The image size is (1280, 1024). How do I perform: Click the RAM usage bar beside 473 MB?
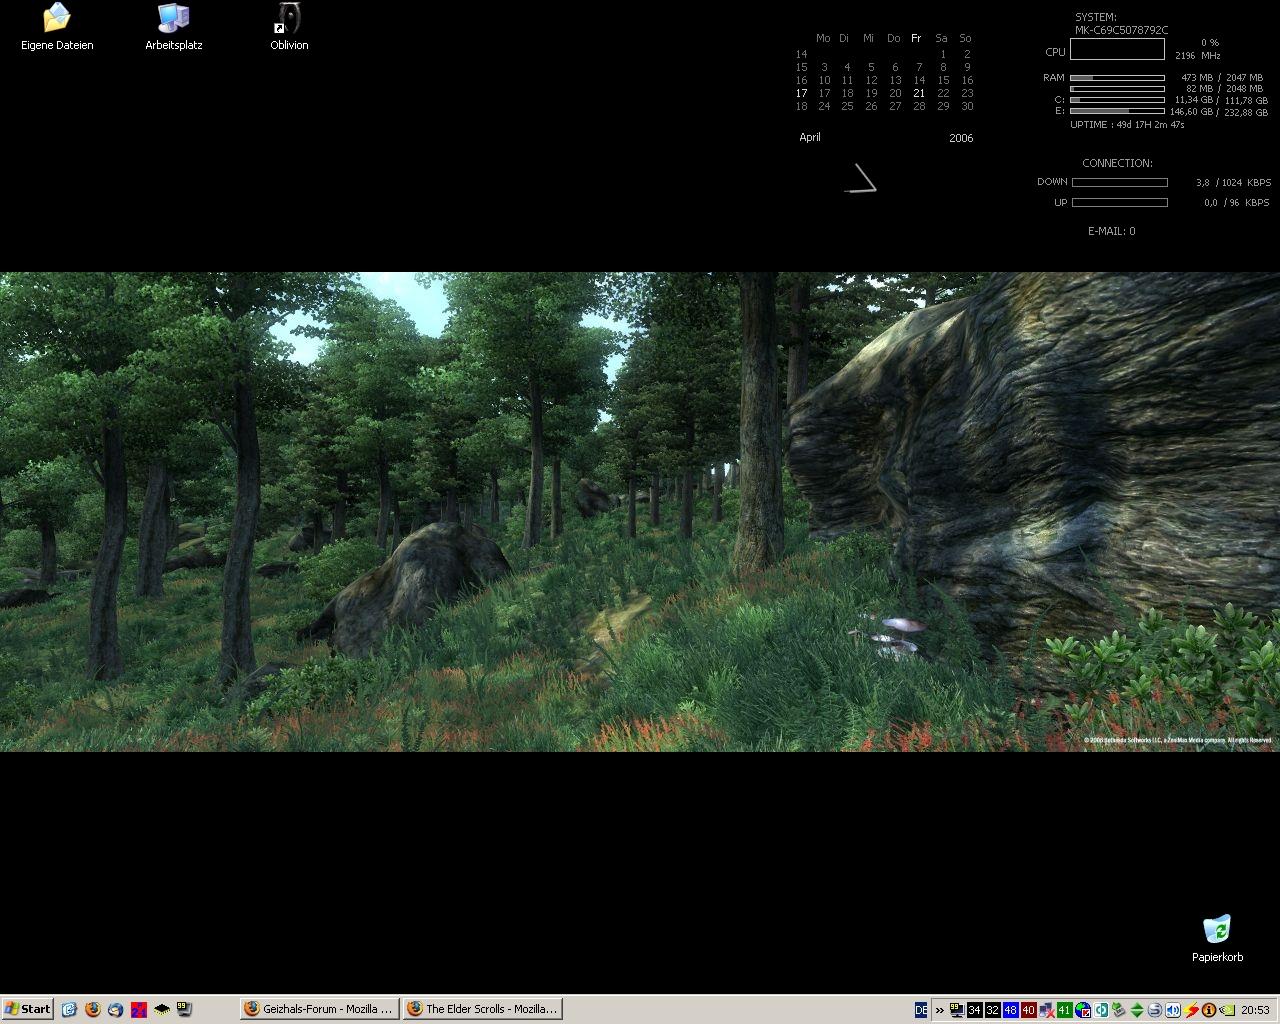tap(1117, 77)
